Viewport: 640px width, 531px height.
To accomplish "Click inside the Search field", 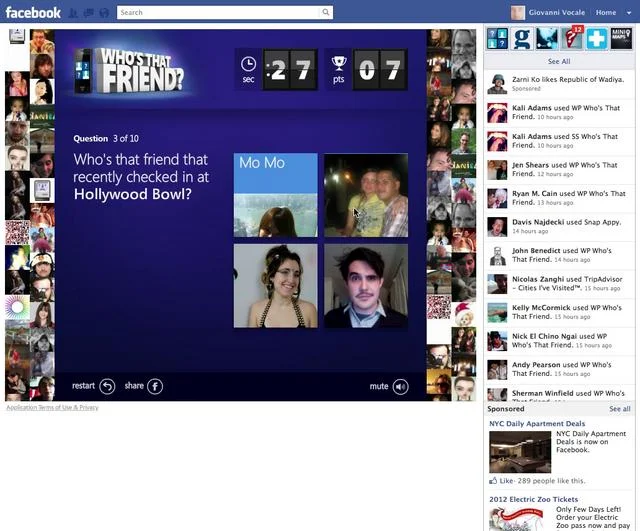I will coord(218,12).
